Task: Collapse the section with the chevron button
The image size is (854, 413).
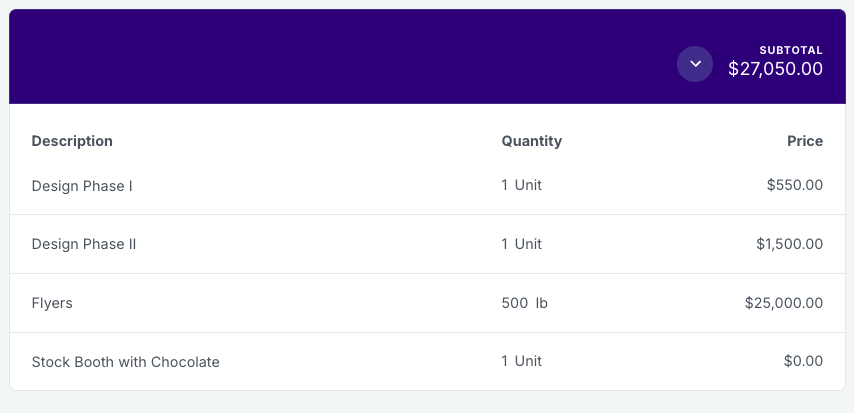Action: tap(694, 64)
